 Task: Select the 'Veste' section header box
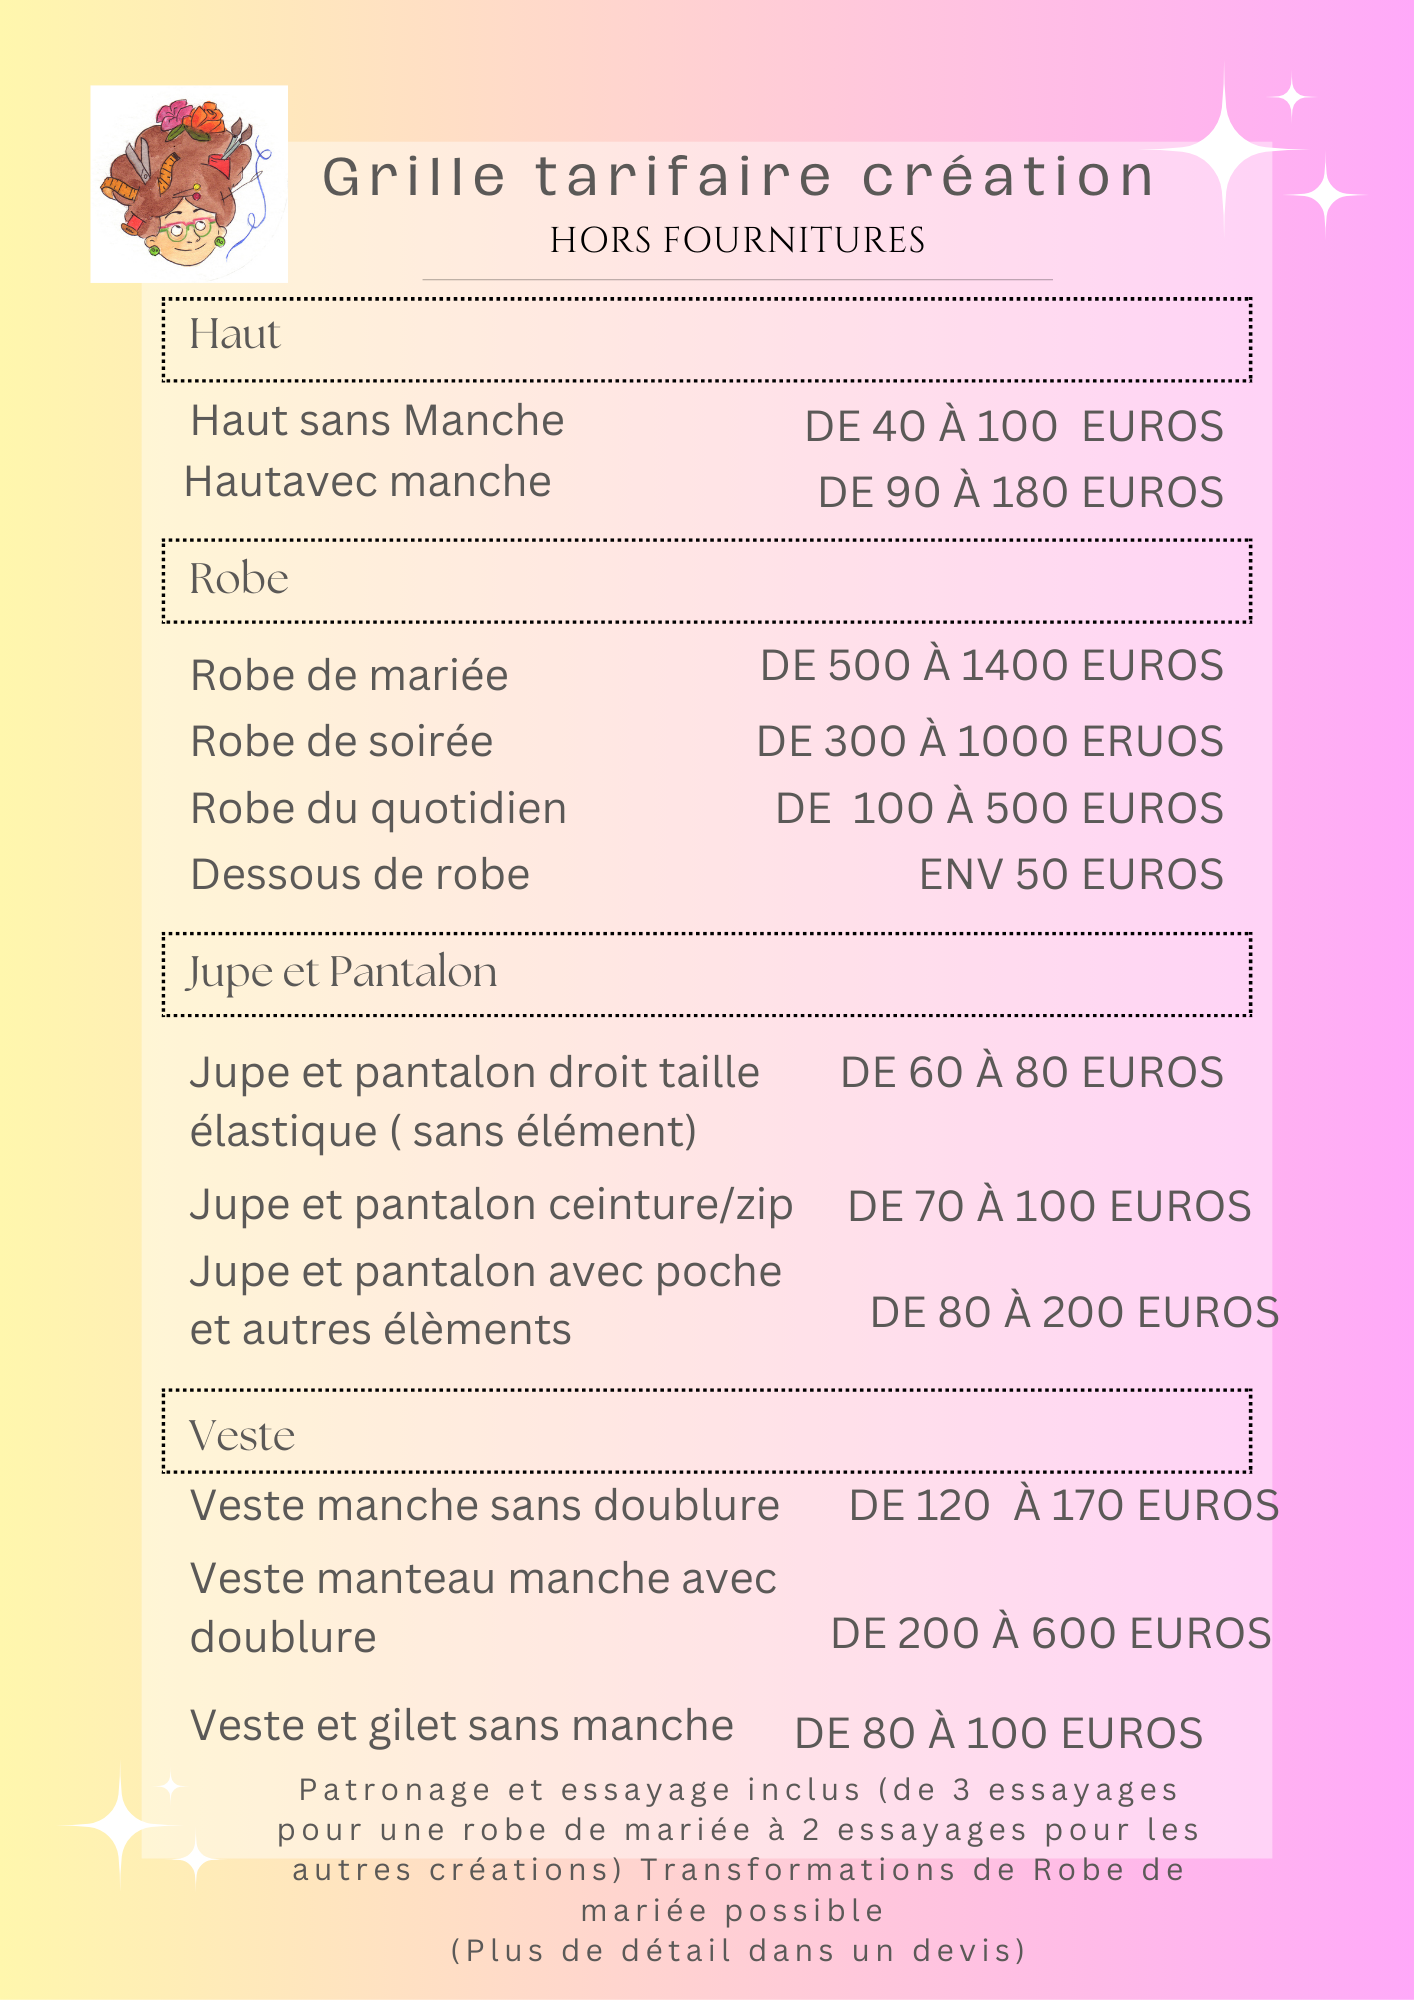[706, 1431]
